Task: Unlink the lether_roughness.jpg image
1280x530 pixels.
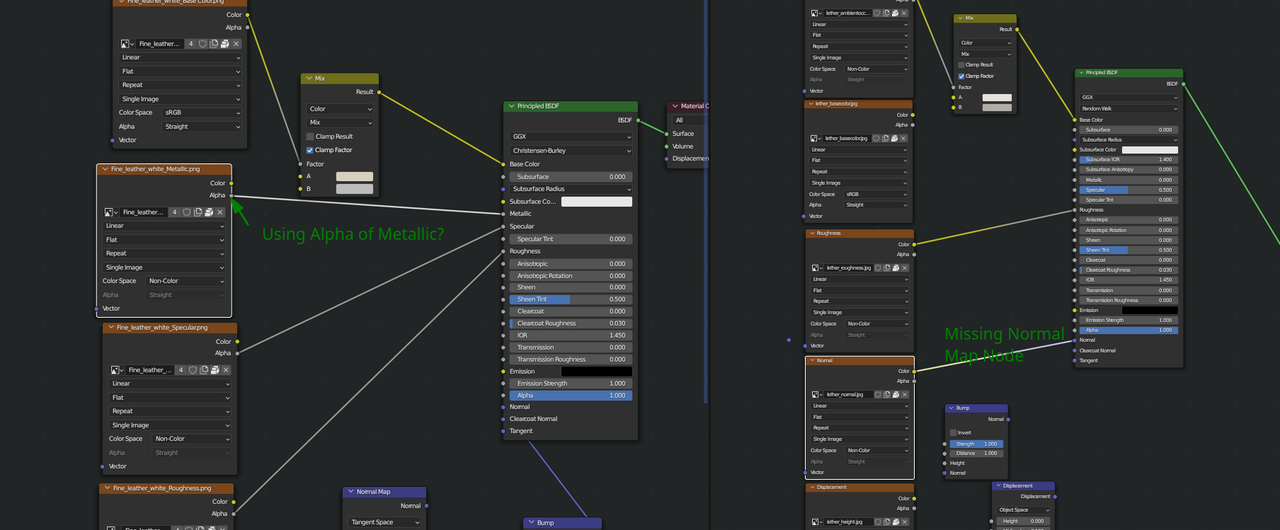Action: (904, 268)
